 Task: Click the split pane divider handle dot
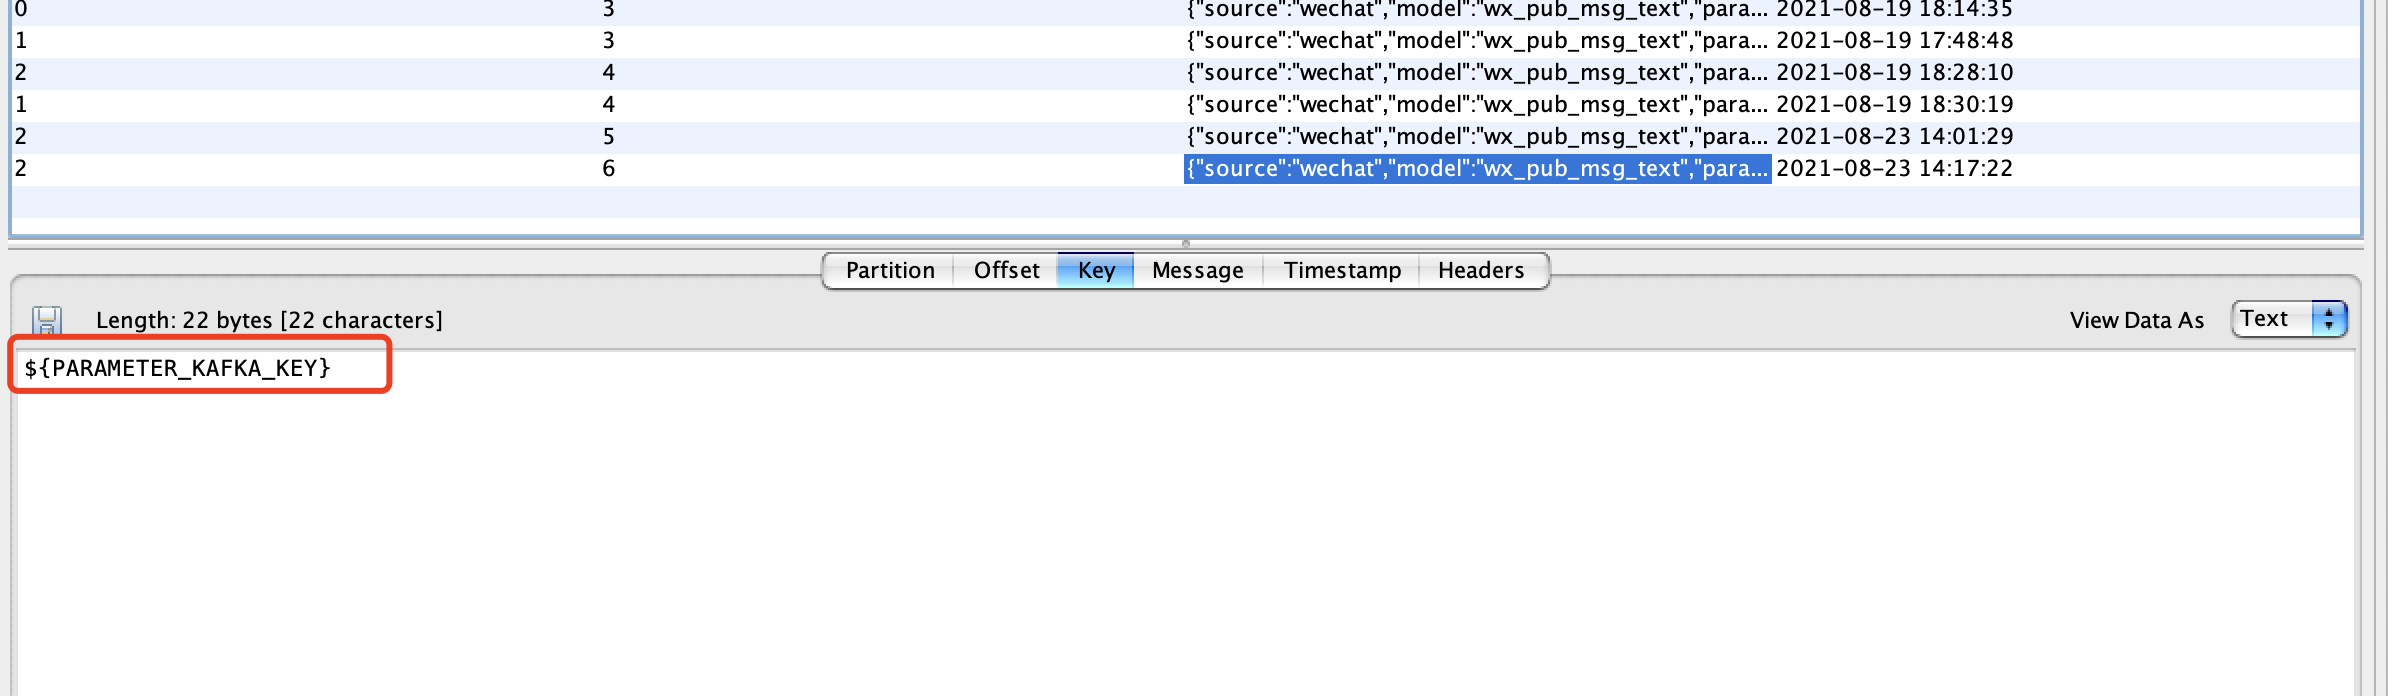[x=1186, y=243]
